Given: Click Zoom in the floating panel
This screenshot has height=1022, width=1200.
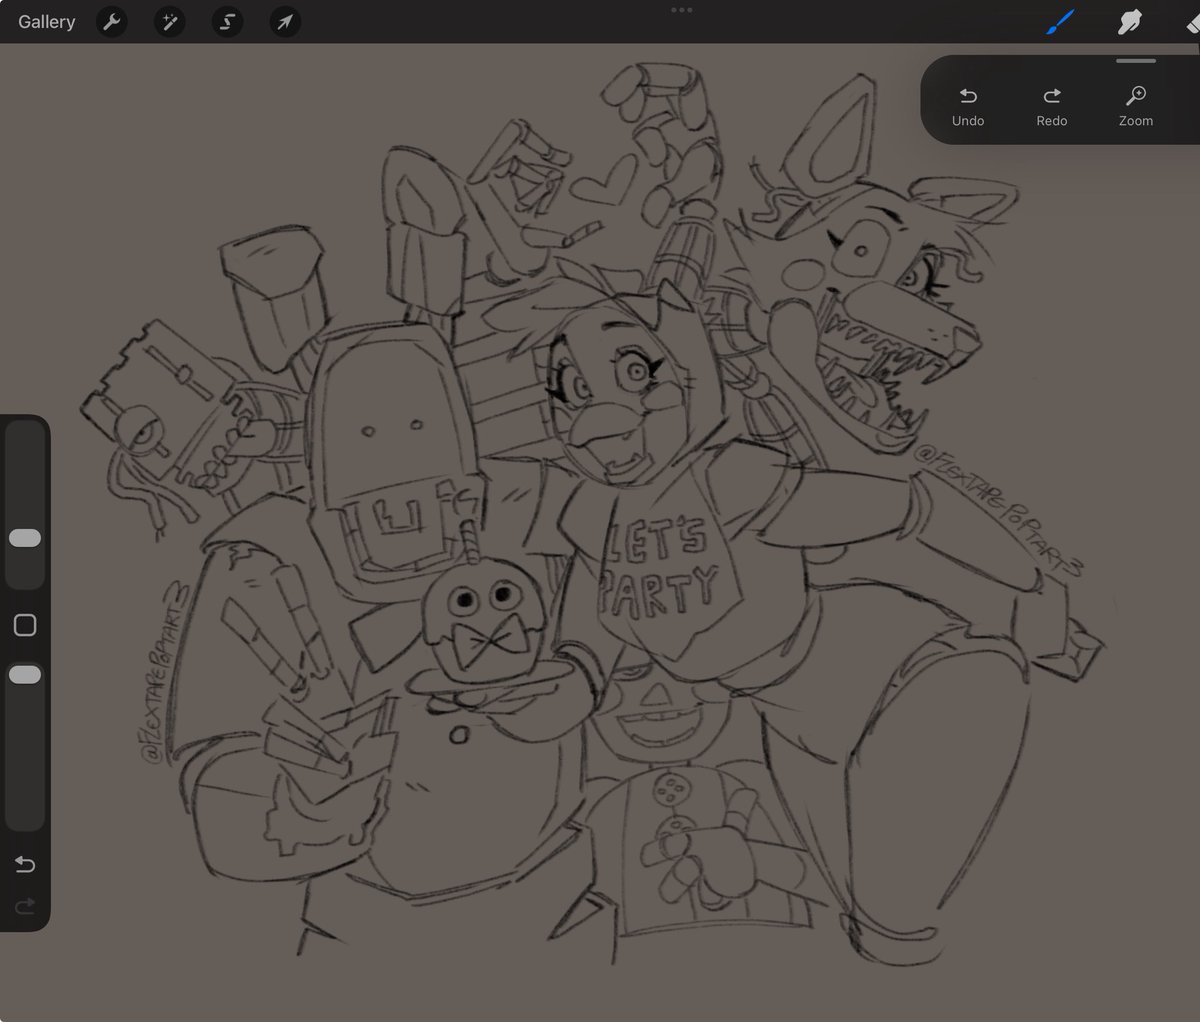Looking at the screenshot, I should click(1136, 106).
